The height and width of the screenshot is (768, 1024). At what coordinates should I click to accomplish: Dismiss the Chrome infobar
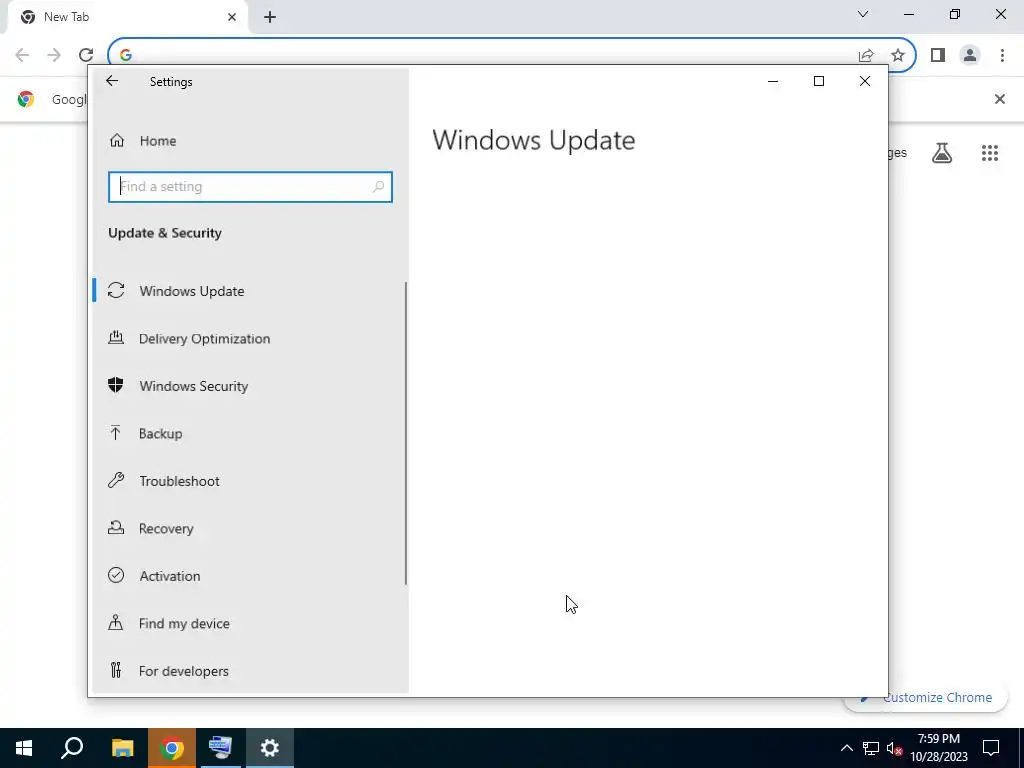point(999,99)
